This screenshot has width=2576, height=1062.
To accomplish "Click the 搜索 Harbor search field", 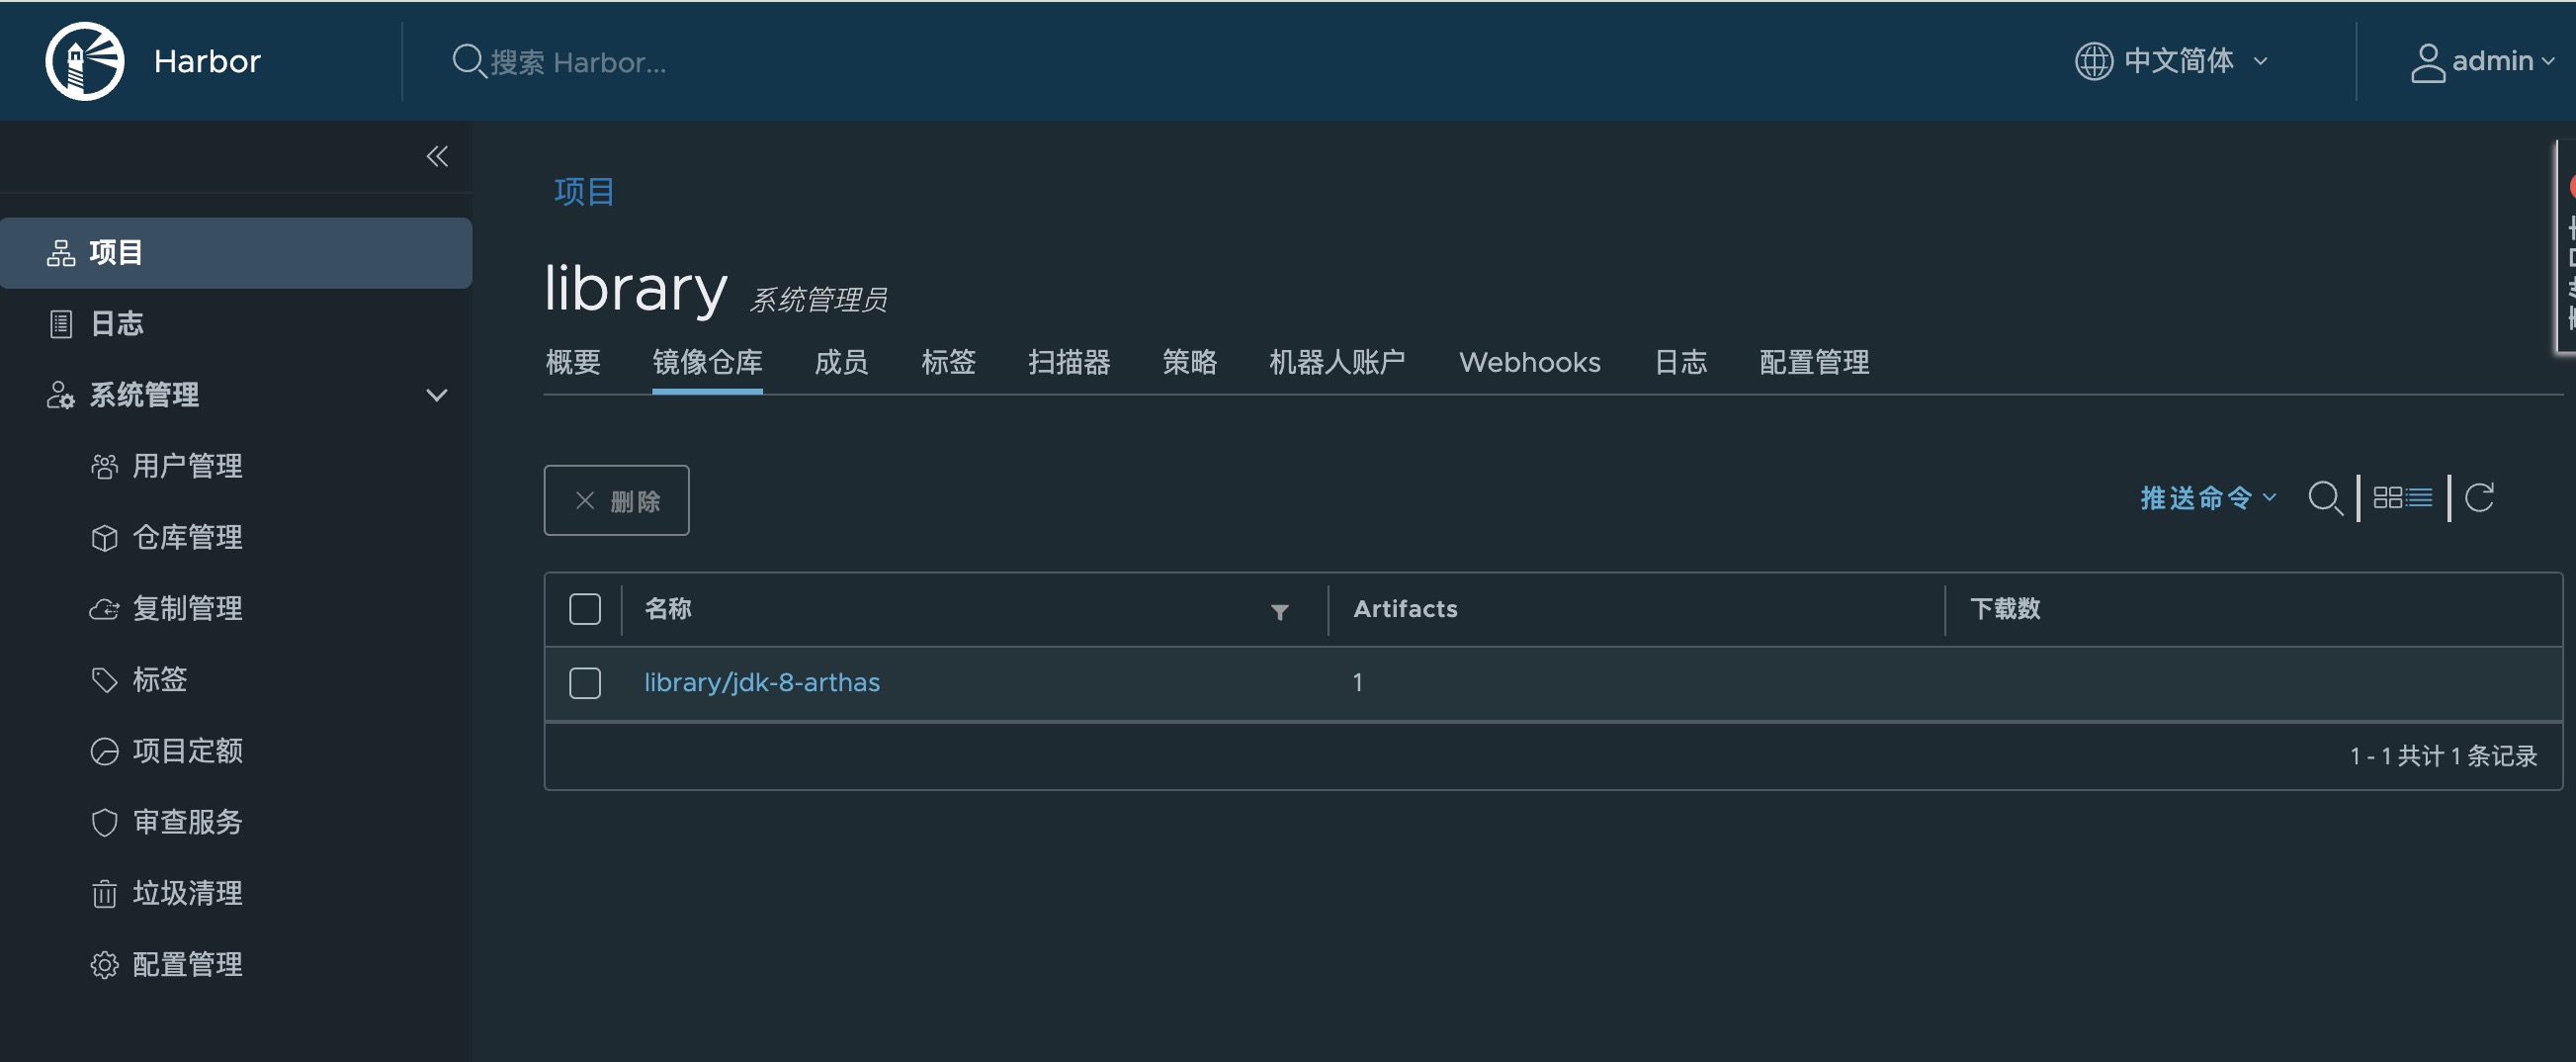I will (x=577, y=62).
